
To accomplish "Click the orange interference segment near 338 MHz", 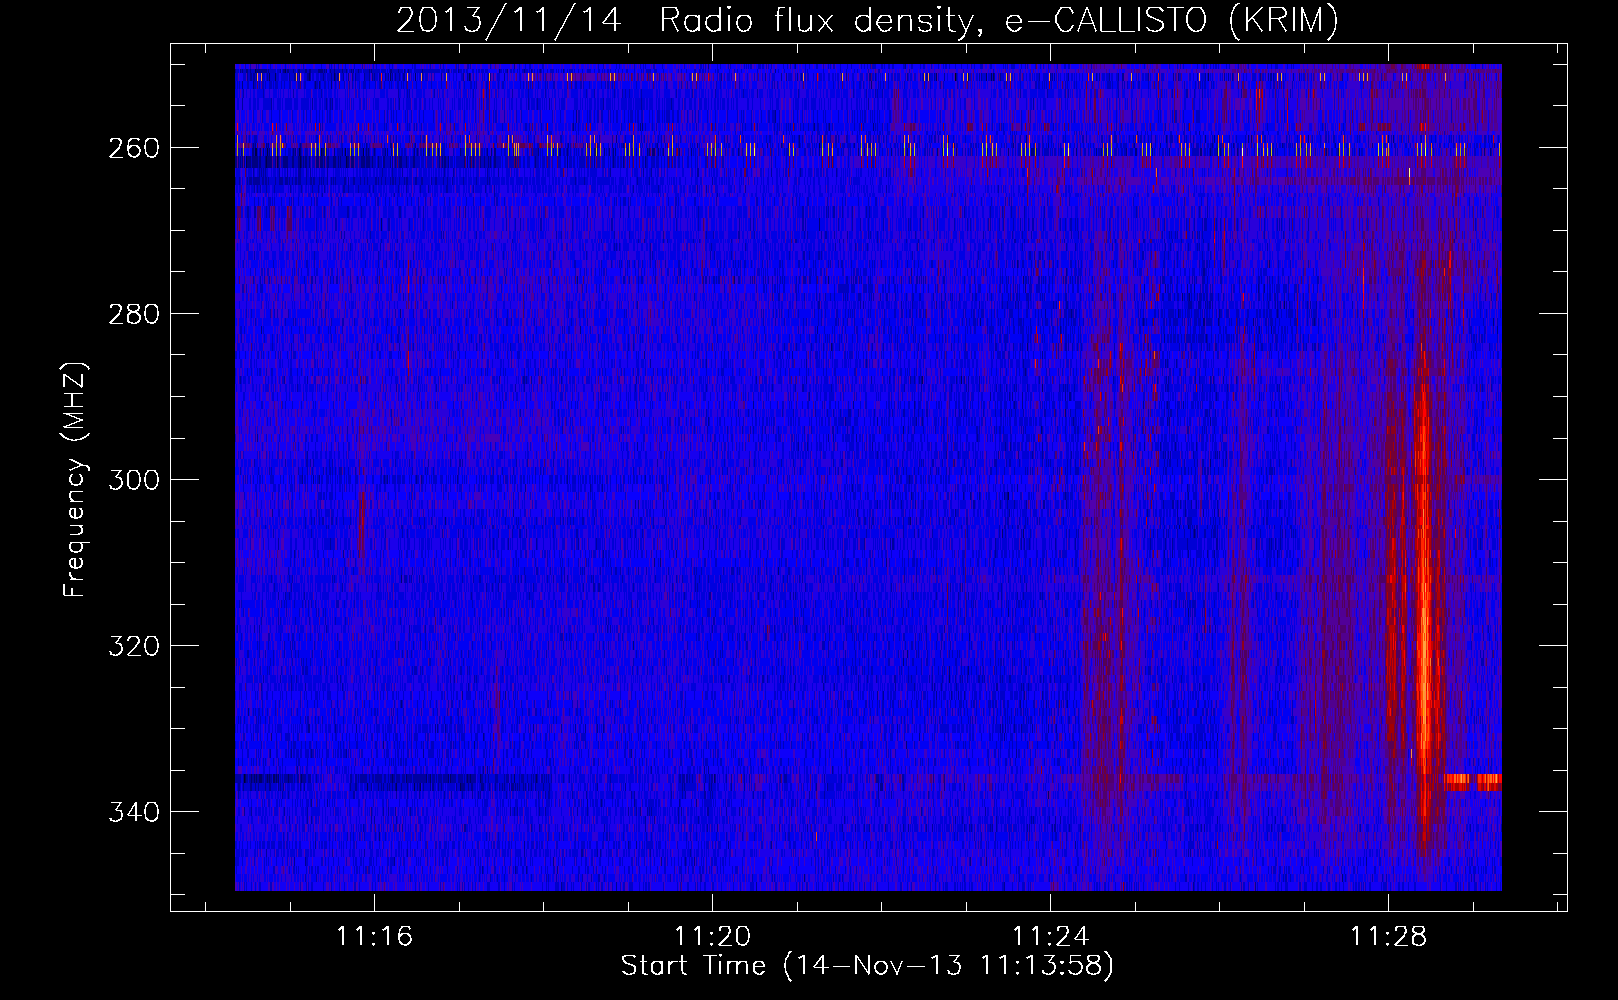I will pyautogui.click(x=1472, y=782).
